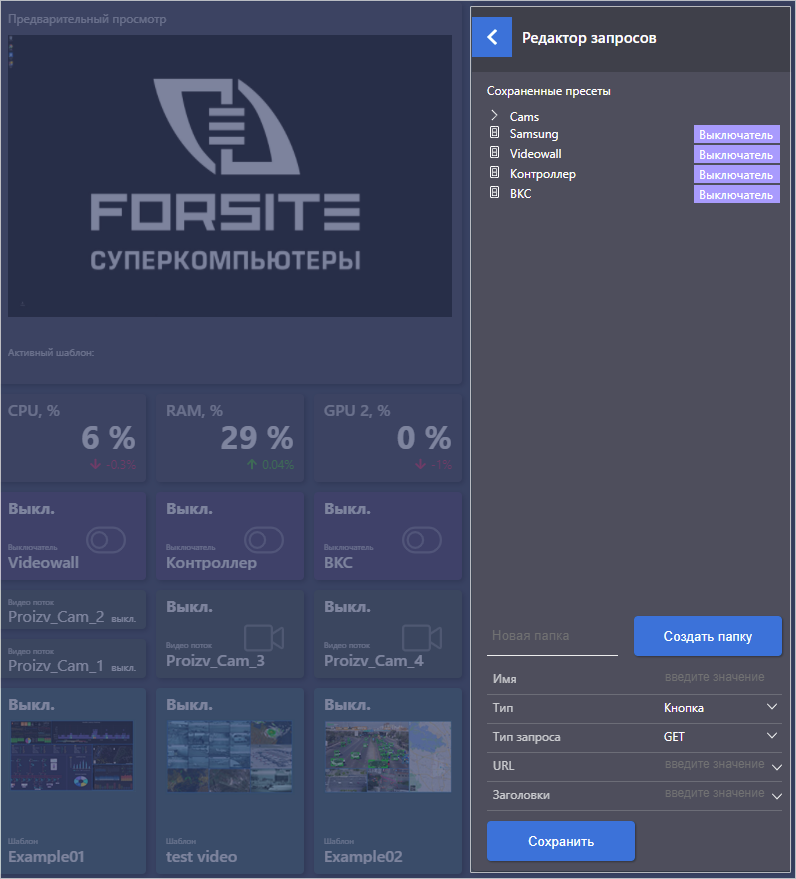Select the Samsung preset
This screenshot has width=796, height=879.
point(534,134)
